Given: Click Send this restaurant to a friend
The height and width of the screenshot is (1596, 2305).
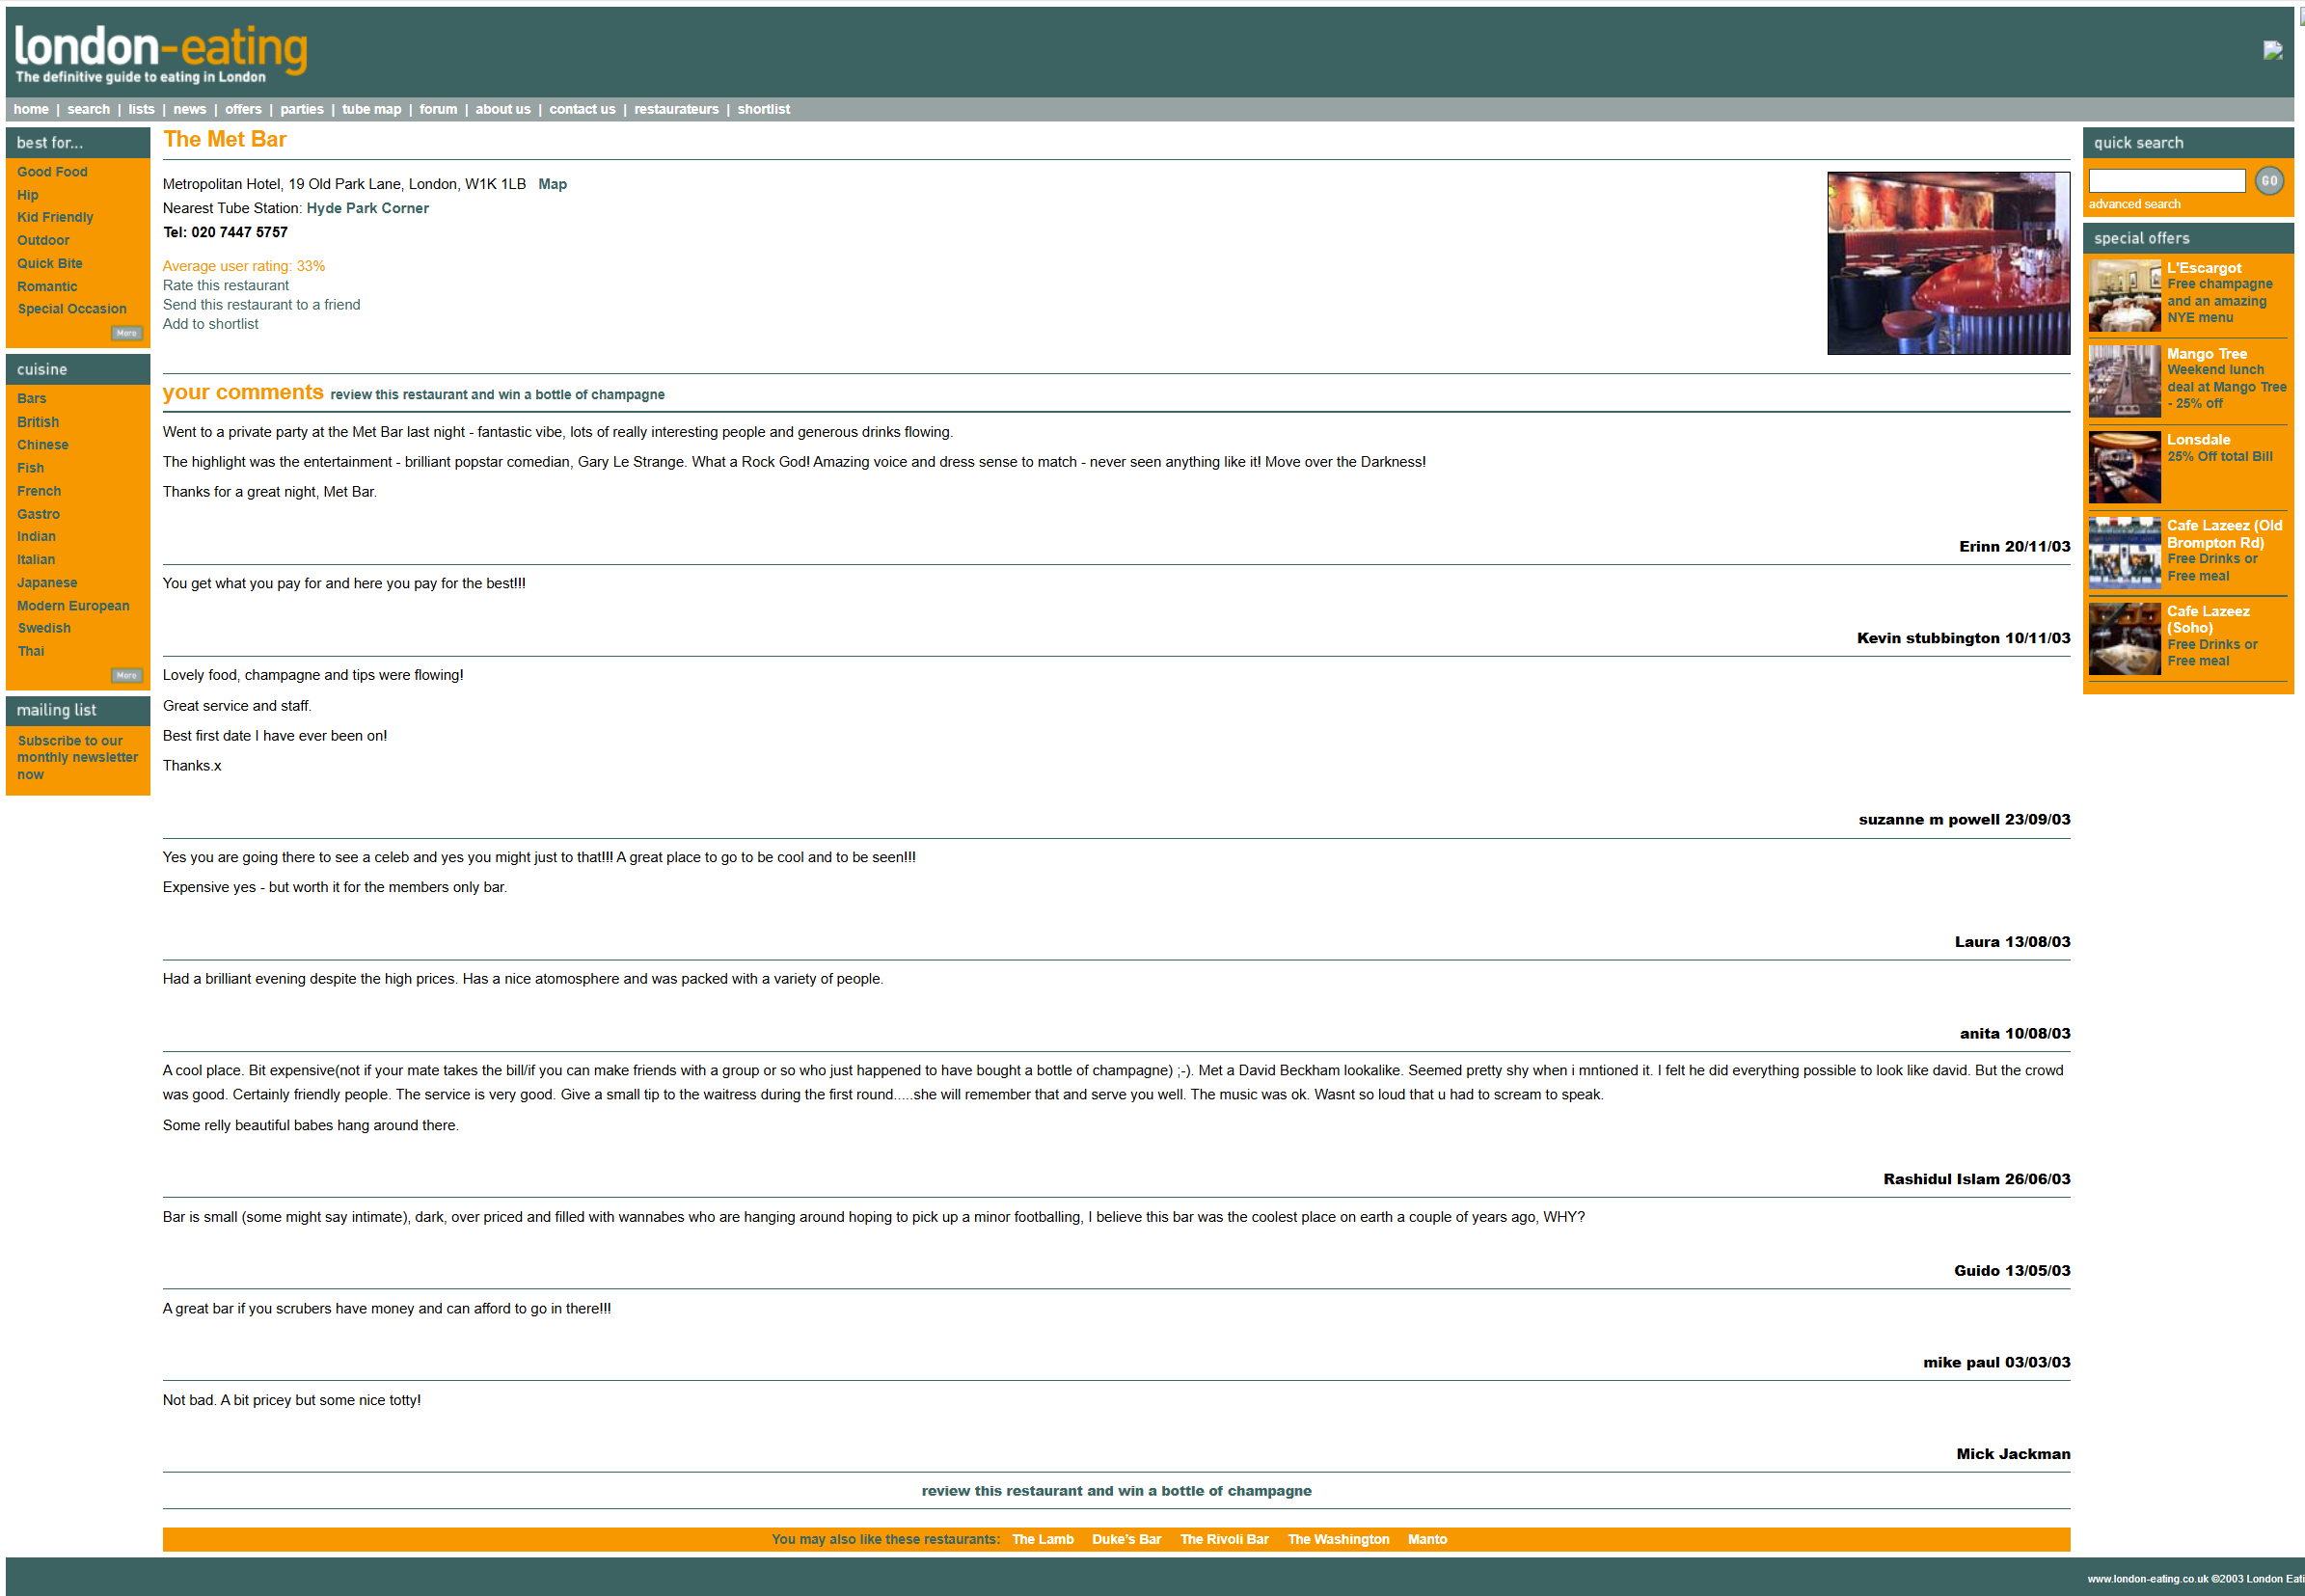Looking at the screenshot, I should pyautogui.click(x=262, y=305).
